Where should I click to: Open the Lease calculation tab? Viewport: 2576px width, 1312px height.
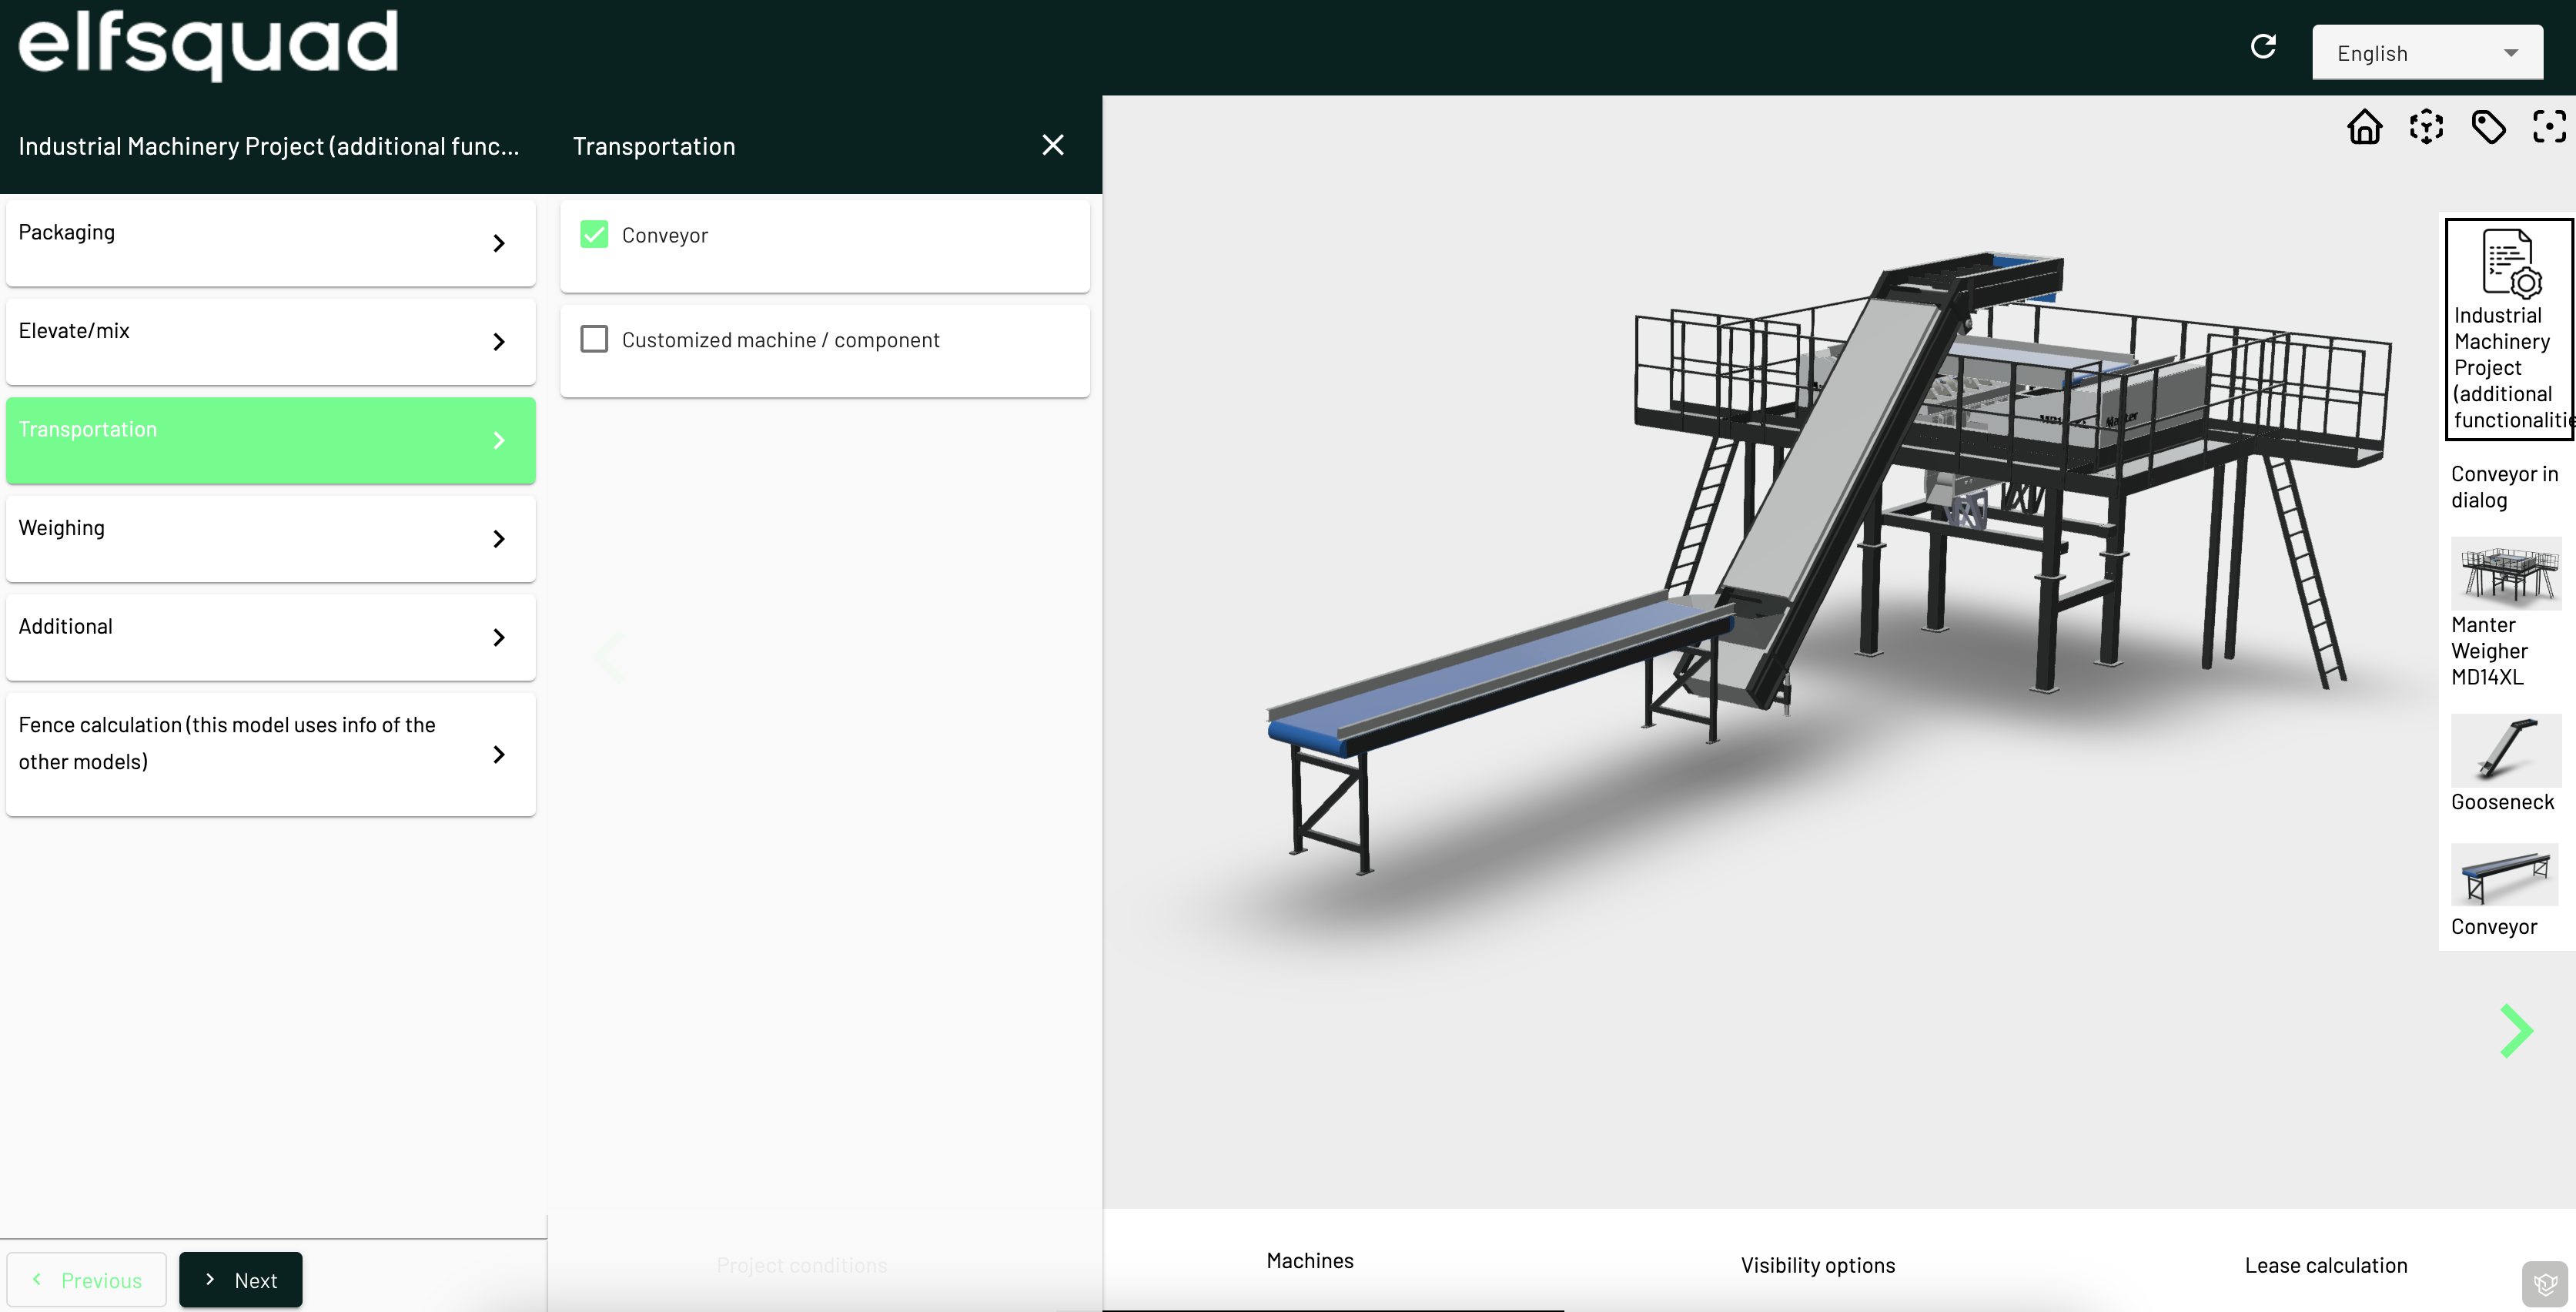(2325, 1265)
